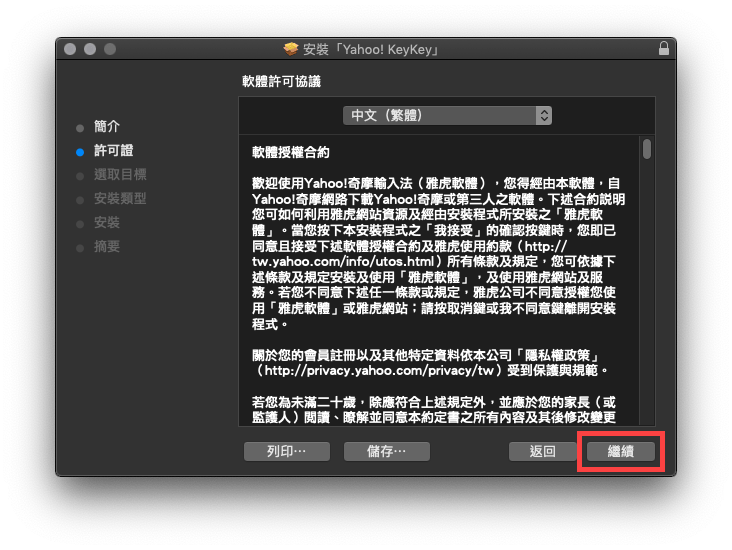The height and width of the screenshot is (550, 732).
Task: Select the 安裝 step in sidebar
Action: pyautogui.click(x=107, y=223)
